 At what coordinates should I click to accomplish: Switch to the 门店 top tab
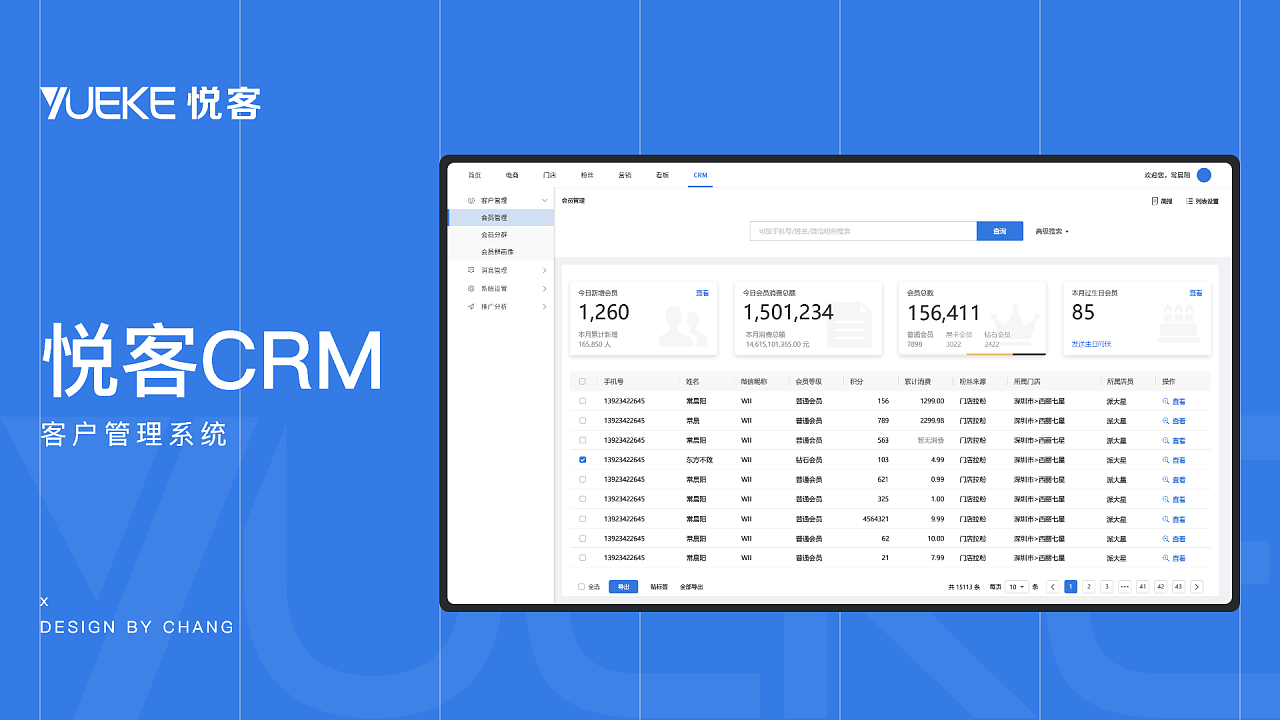(549, 175)
